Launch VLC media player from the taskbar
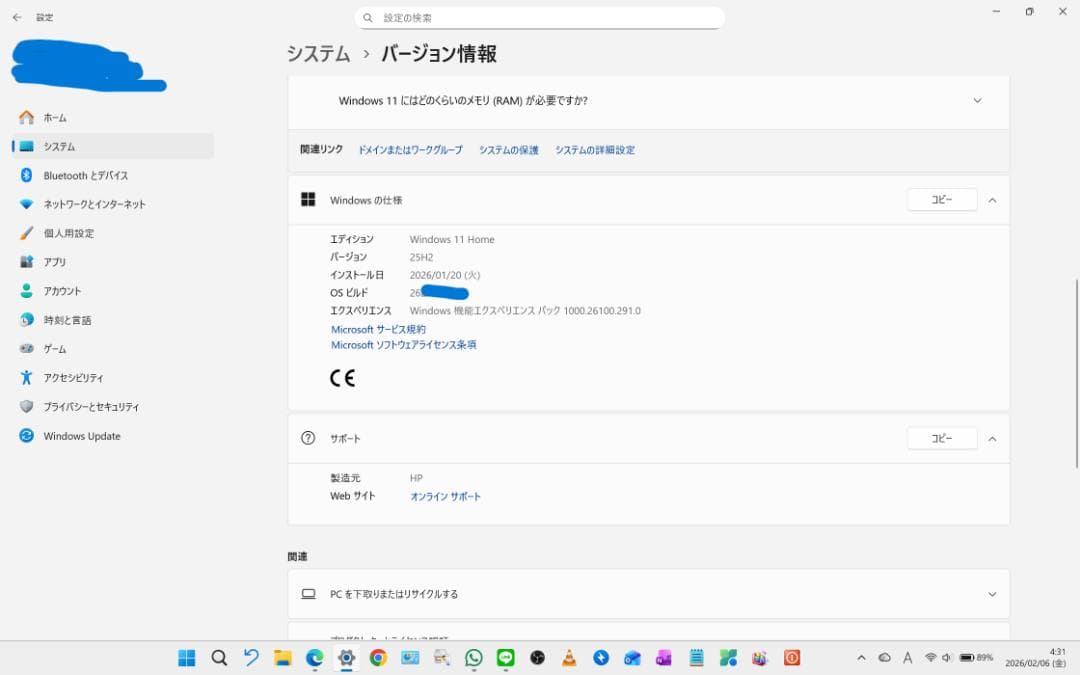The width and height of the screenshot is (1080, 675). (x=569, y=658)
